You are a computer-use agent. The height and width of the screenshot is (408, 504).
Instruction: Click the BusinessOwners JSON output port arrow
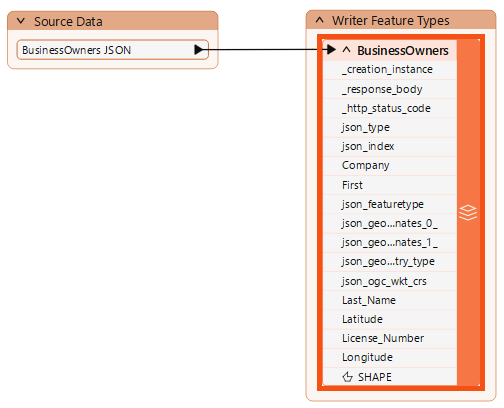[x=199, y=50]
